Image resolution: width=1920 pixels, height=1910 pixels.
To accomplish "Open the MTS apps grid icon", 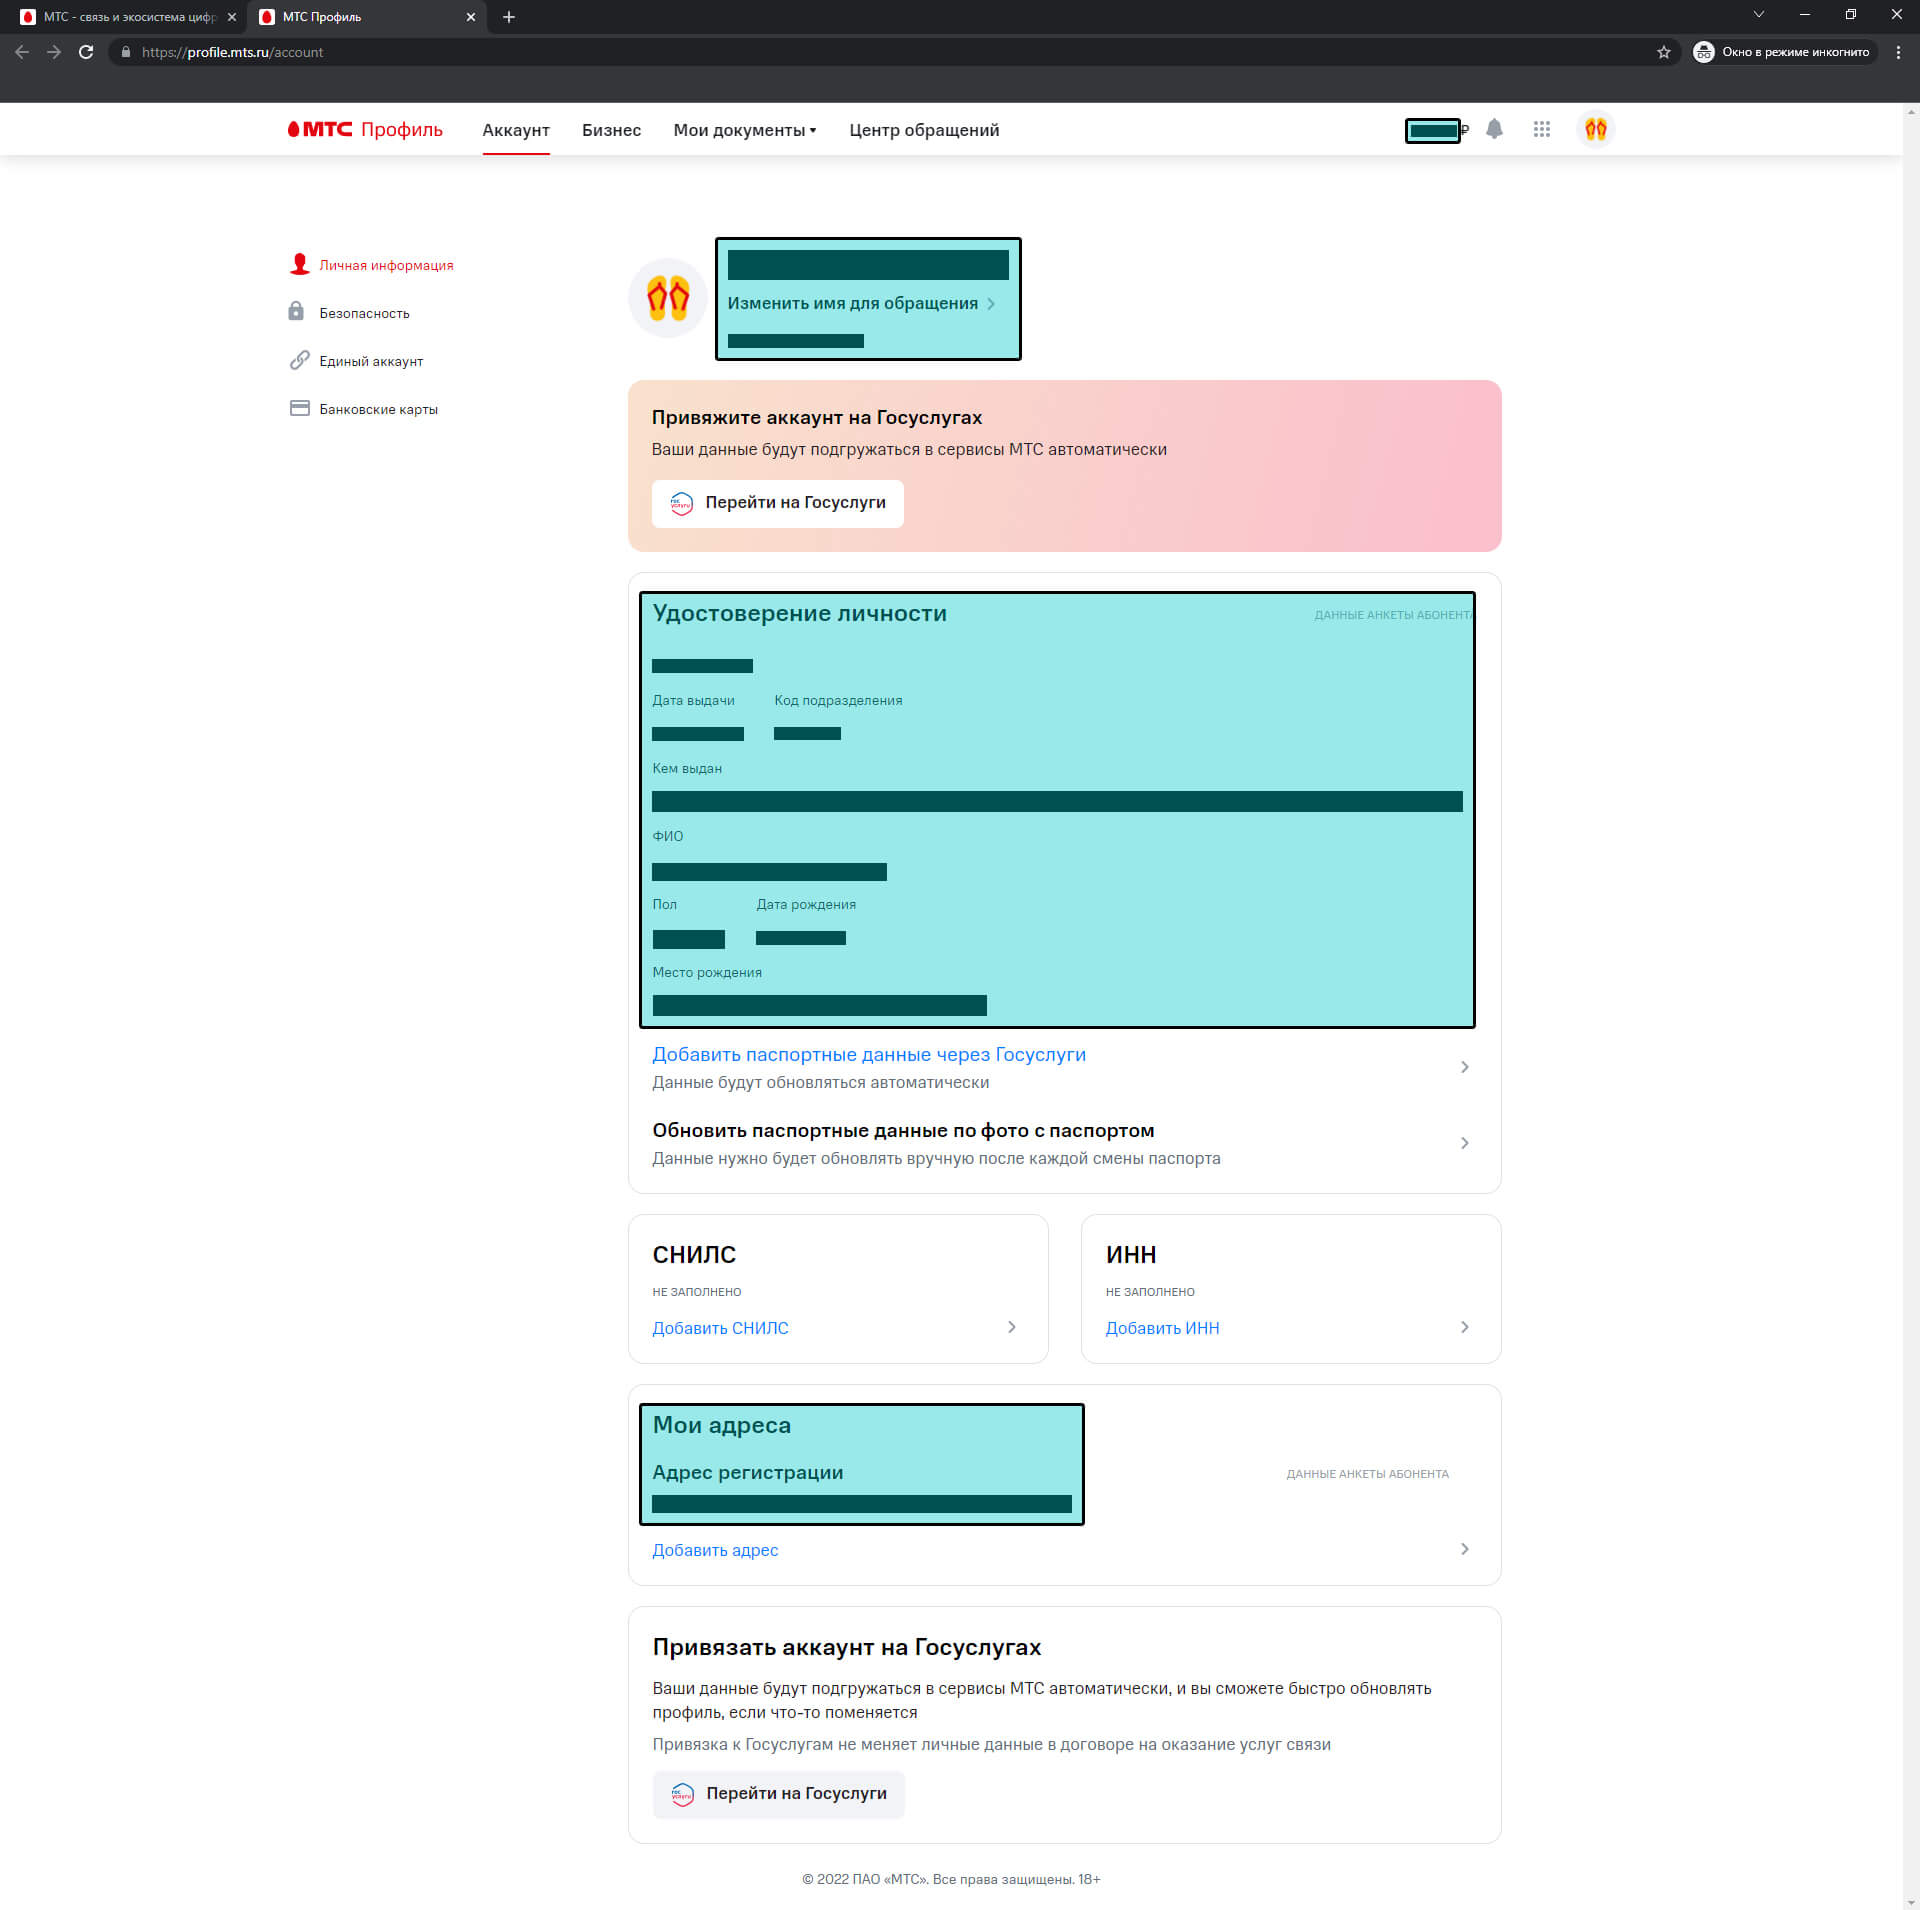I will click(1541, 129).
